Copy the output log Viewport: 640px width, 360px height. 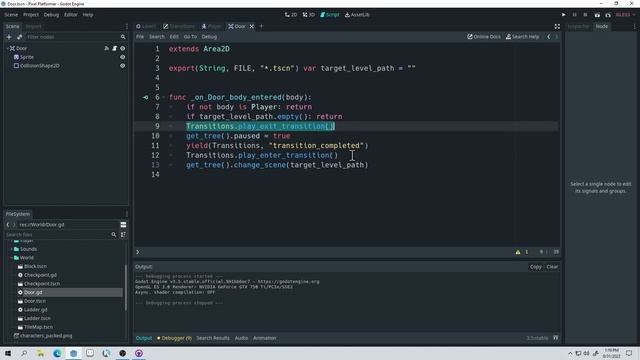[x=536, y=267]
